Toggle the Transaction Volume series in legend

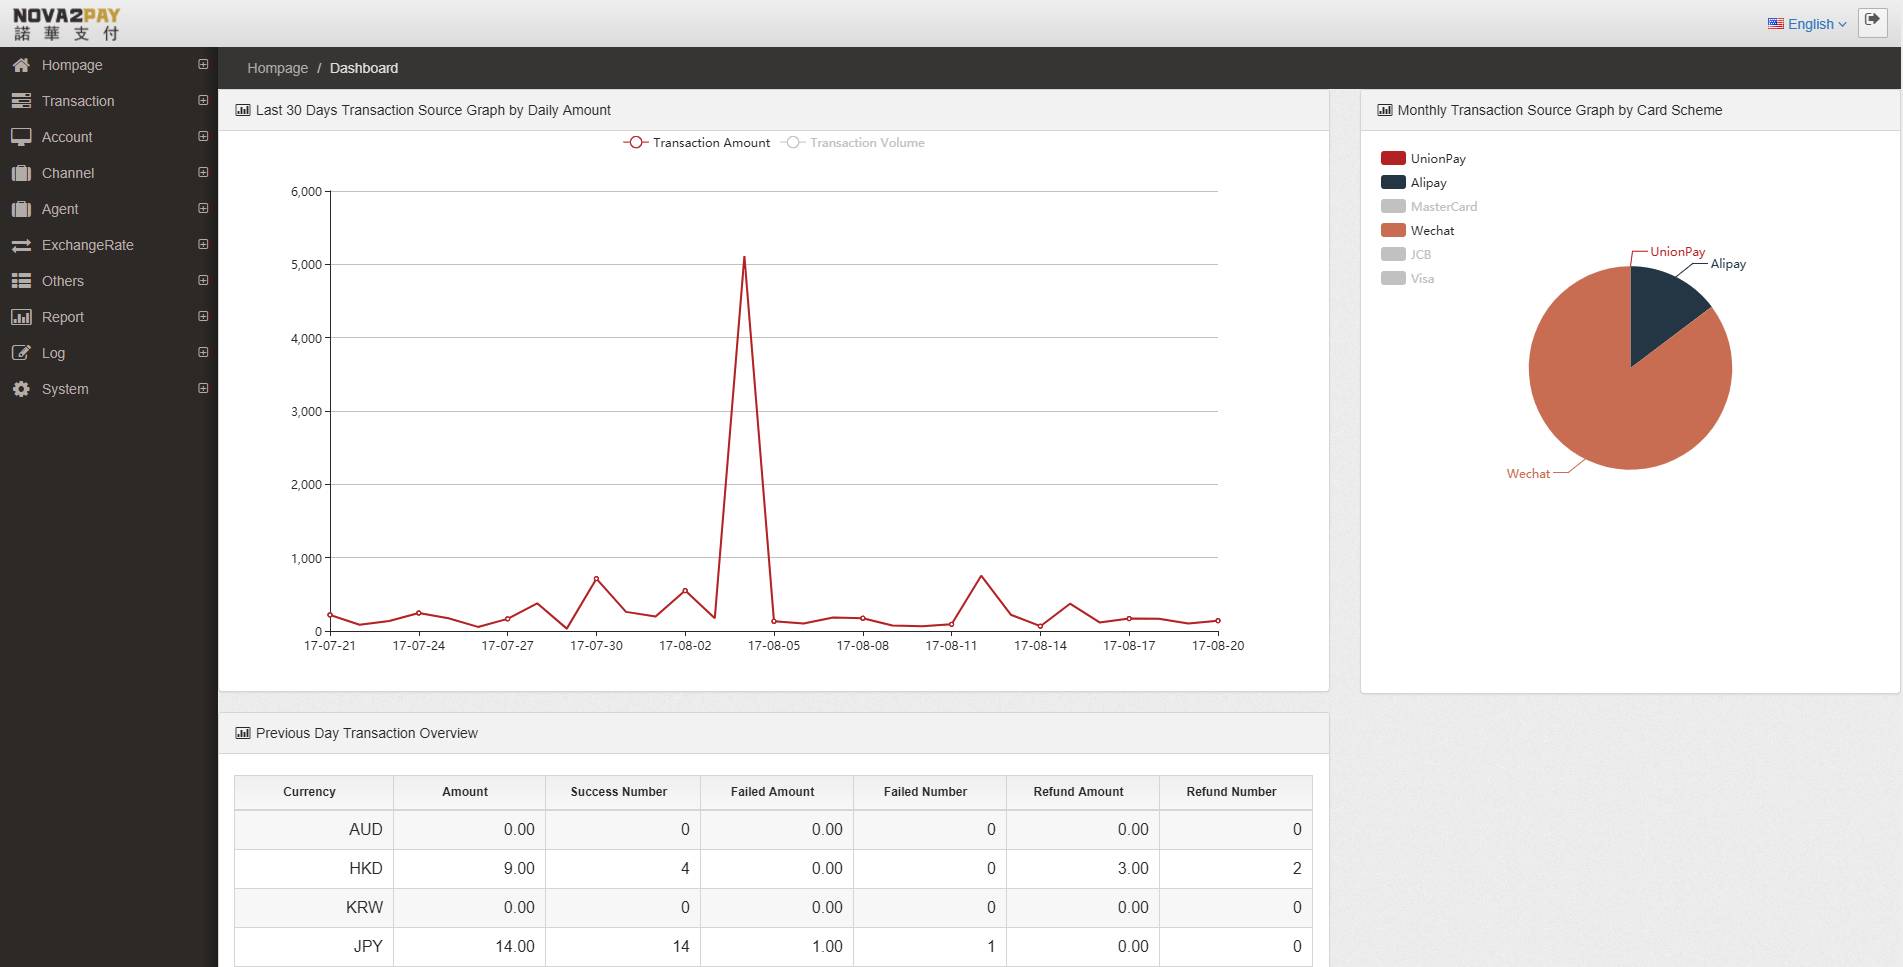click(855, 143)
